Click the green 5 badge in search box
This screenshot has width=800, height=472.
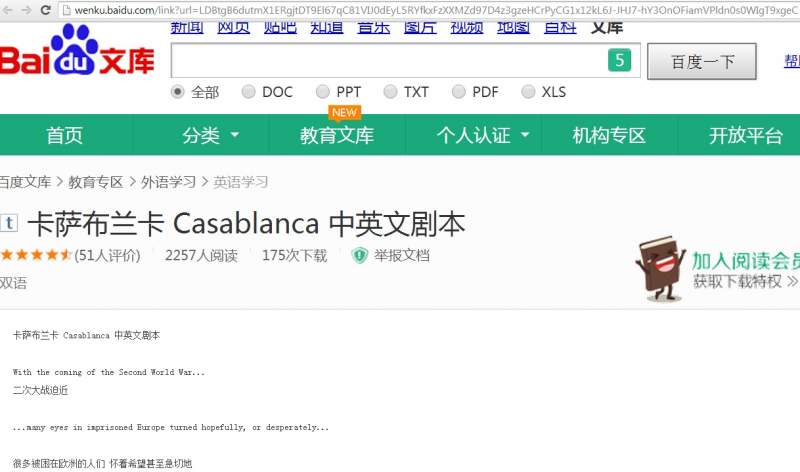coord(619,60)
